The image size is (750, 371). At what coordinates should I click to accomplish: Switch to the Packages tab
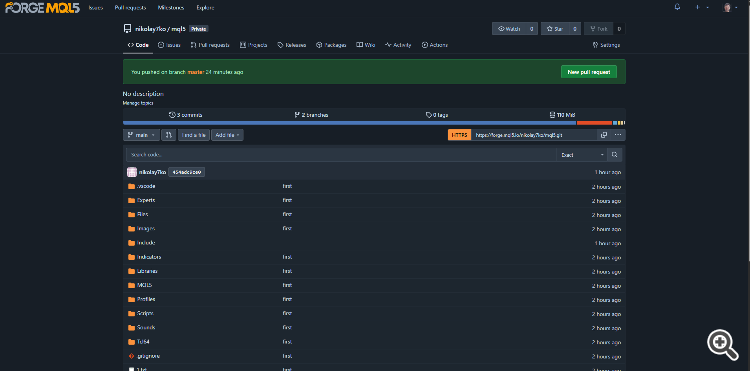click(331, 45)
